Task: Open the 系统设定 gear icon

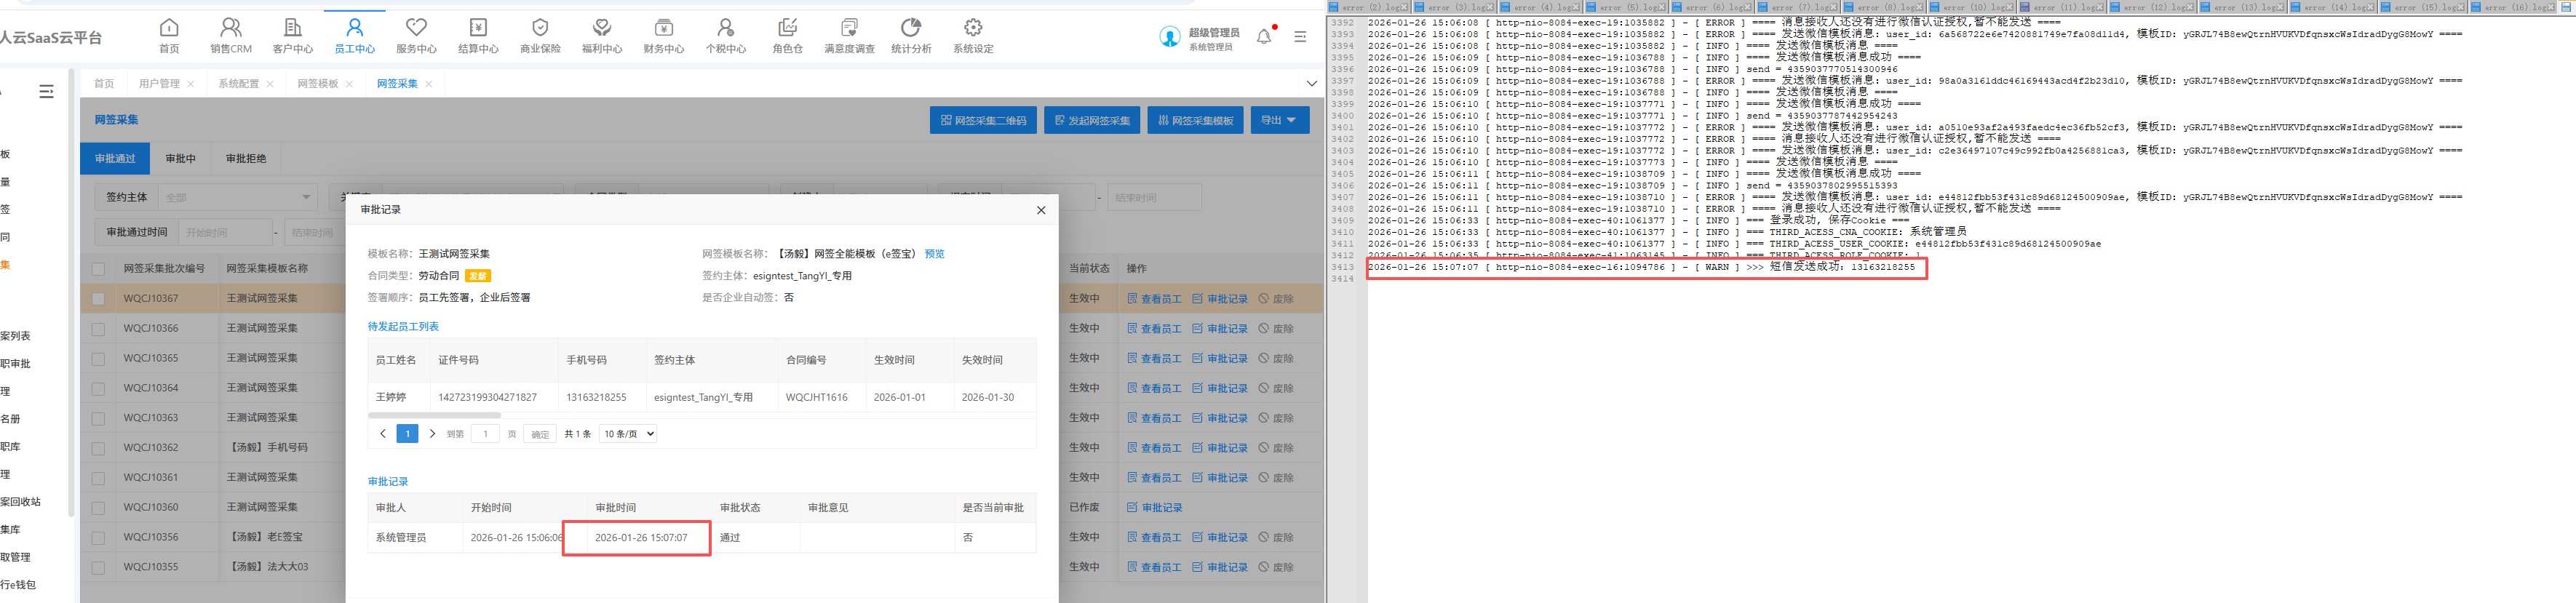Action: 973,28
